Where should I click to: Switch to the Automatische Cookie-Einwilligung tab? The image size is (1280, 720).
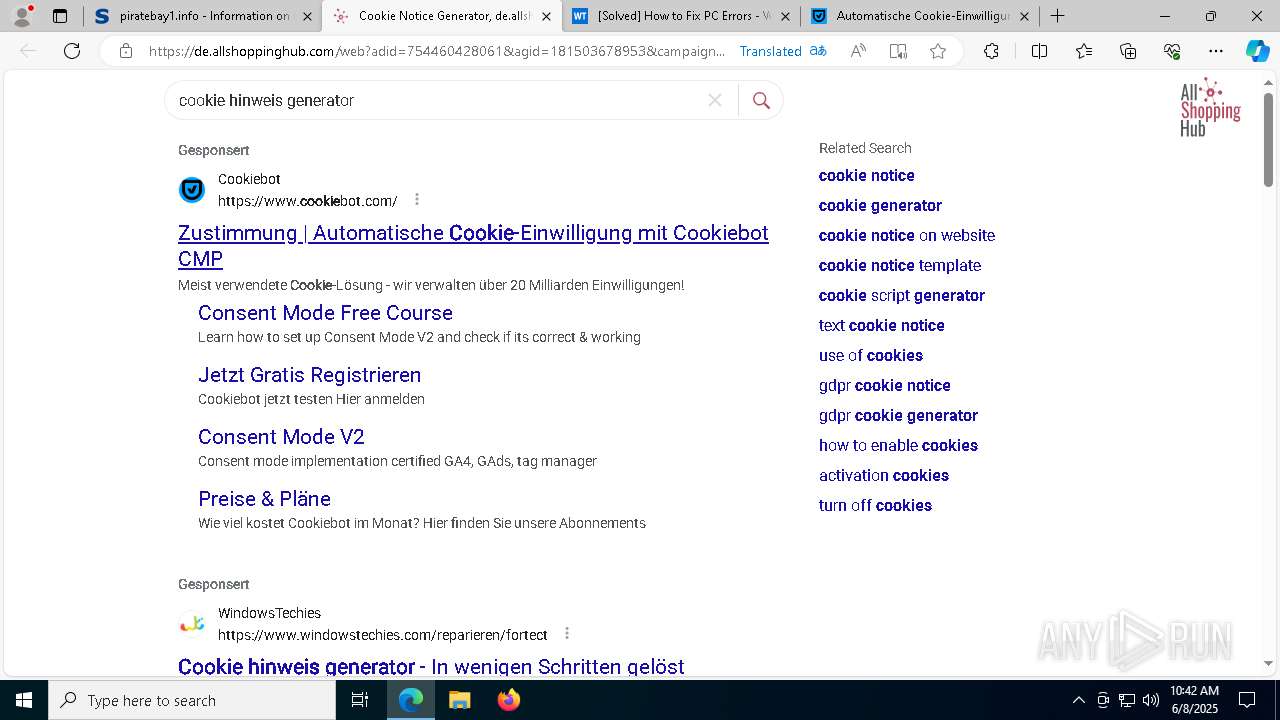point(921,16)
